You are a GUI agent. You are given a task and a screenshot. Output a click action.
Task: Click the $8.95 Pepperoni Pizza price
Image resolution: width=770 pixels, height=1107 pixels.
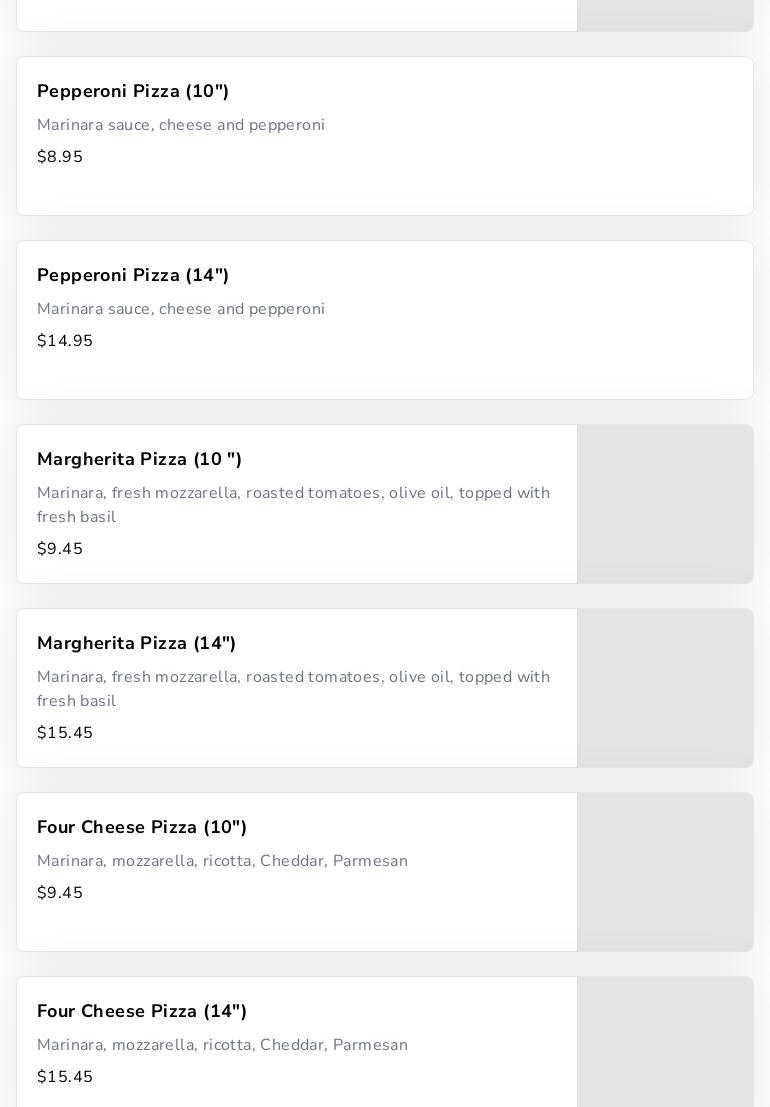tap(60, 157)
